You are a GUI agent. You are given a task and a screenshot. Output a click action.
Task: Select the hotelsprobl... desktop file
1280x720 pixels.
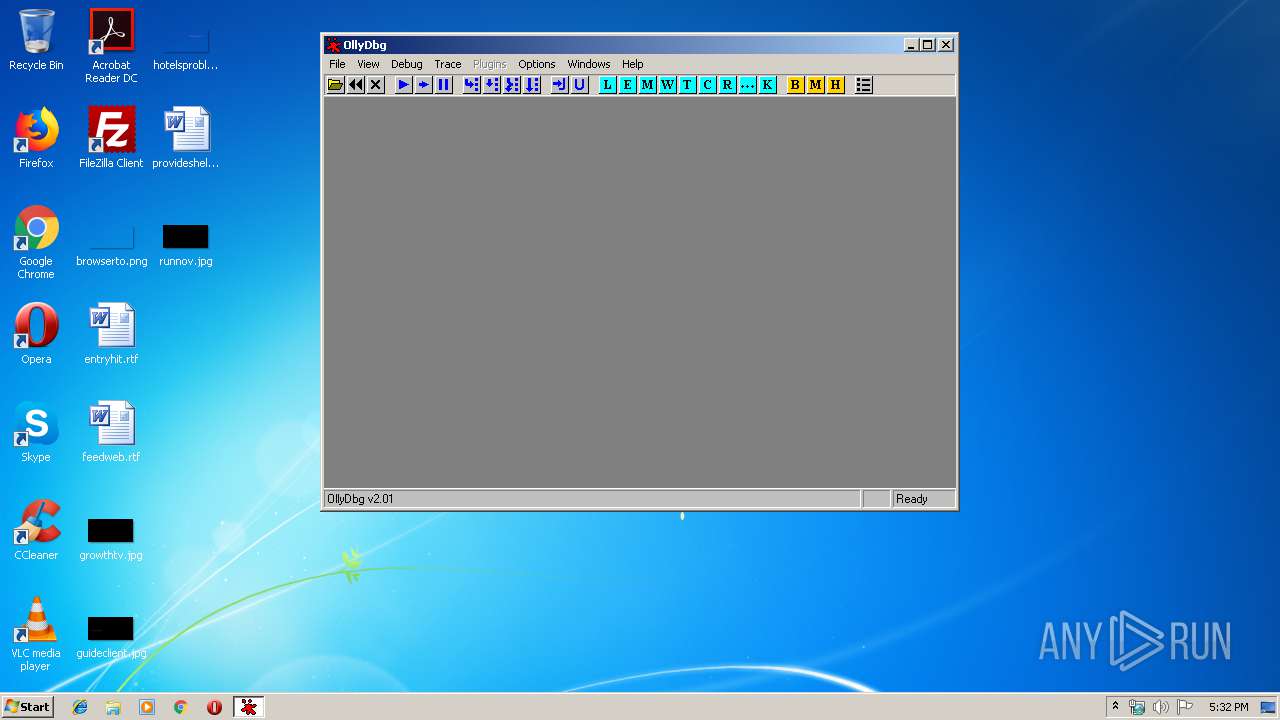pos(186,50)
